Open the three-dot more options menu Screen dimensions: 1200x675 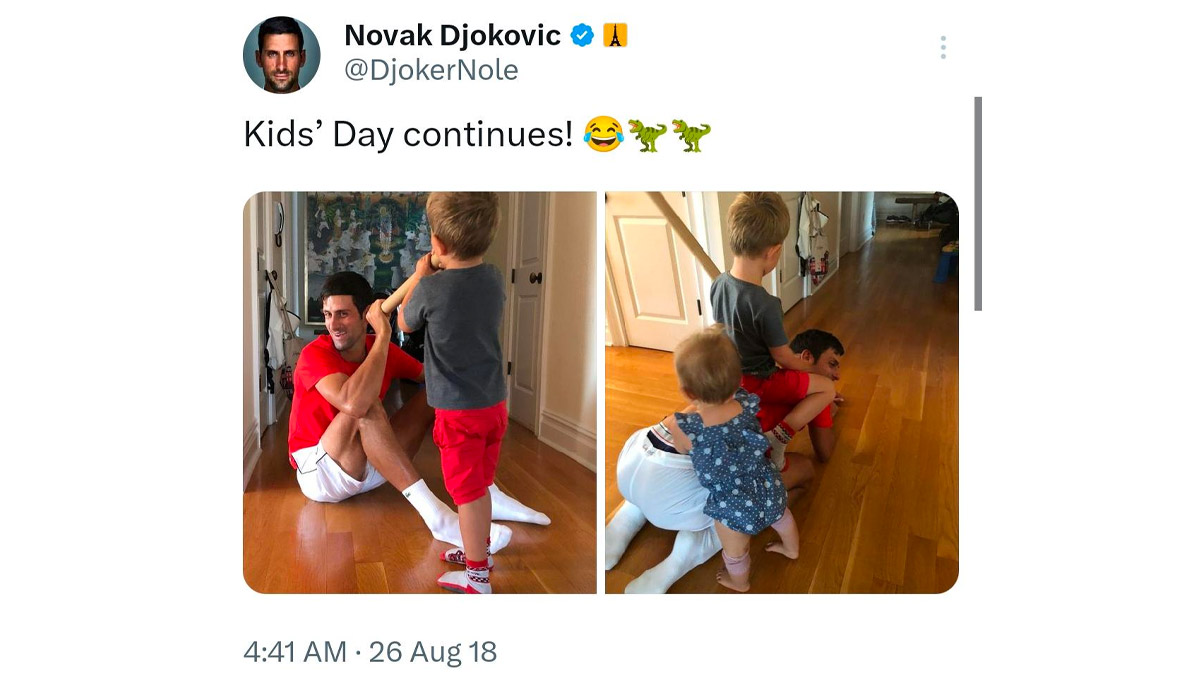coord(943,48)
